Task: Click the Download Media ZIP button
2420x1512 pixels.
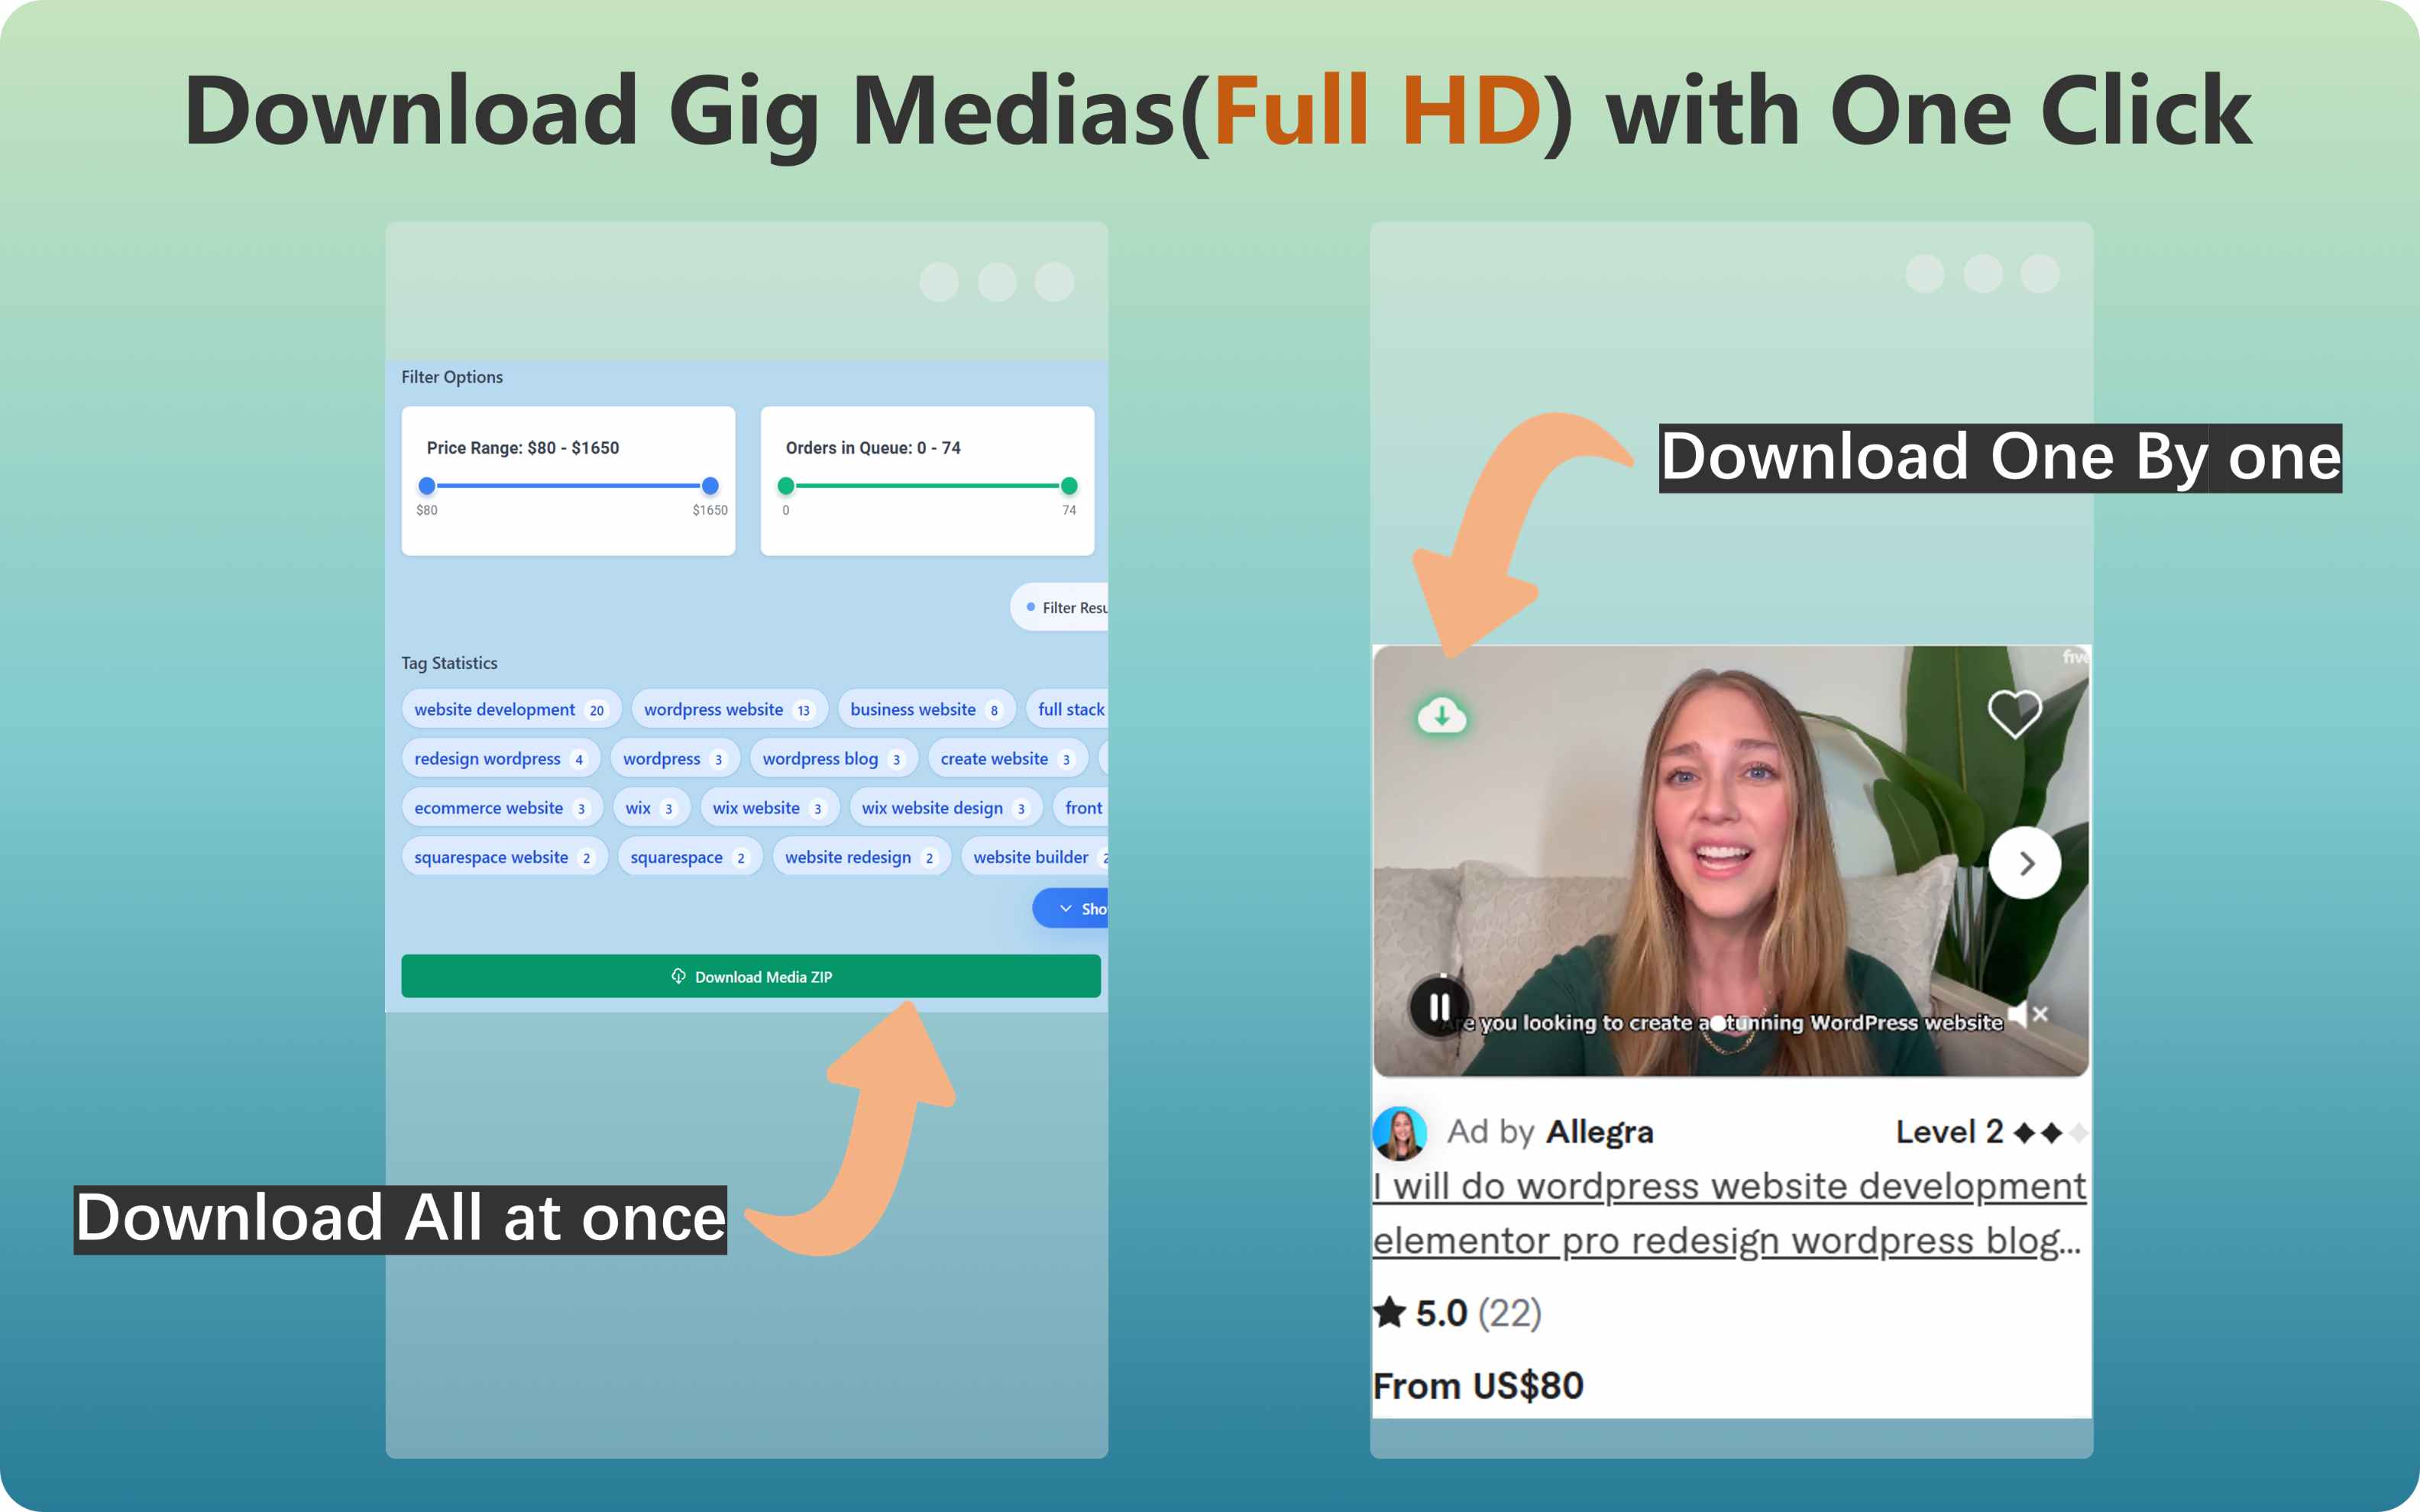Action: tap(750, 976)
